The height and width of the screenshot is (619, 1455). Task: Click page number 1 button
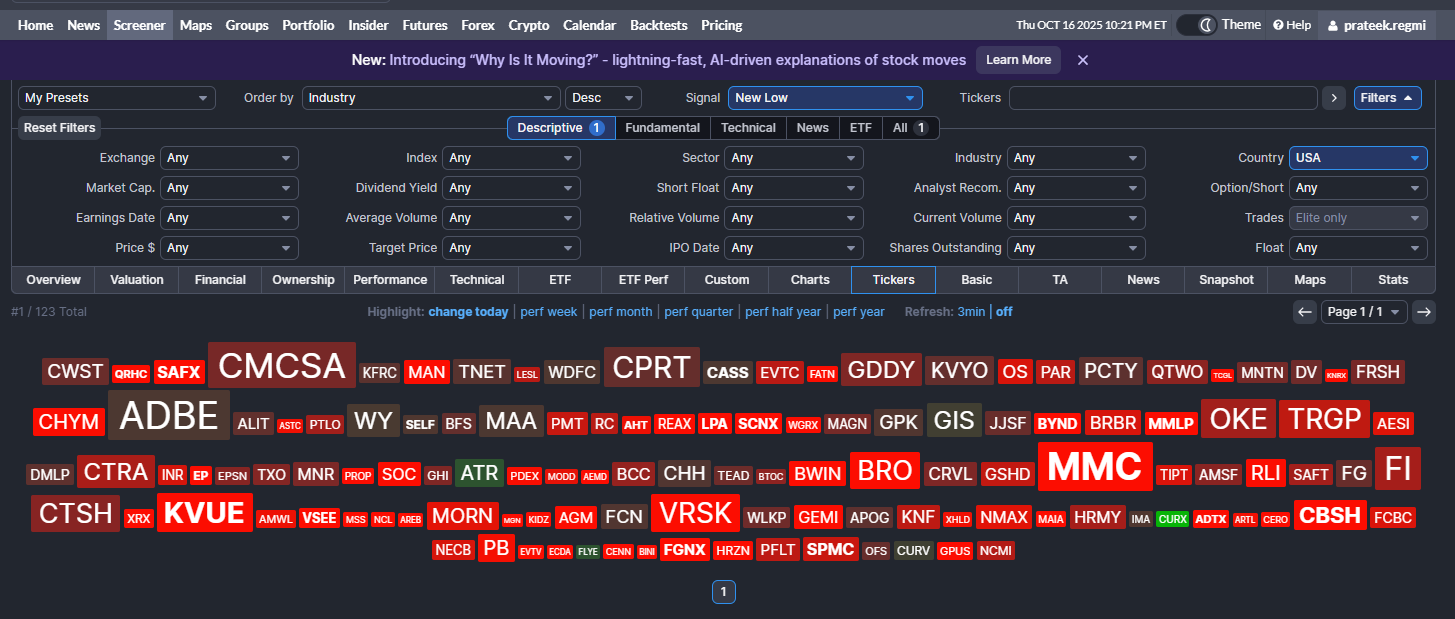[x=724, y=592]
